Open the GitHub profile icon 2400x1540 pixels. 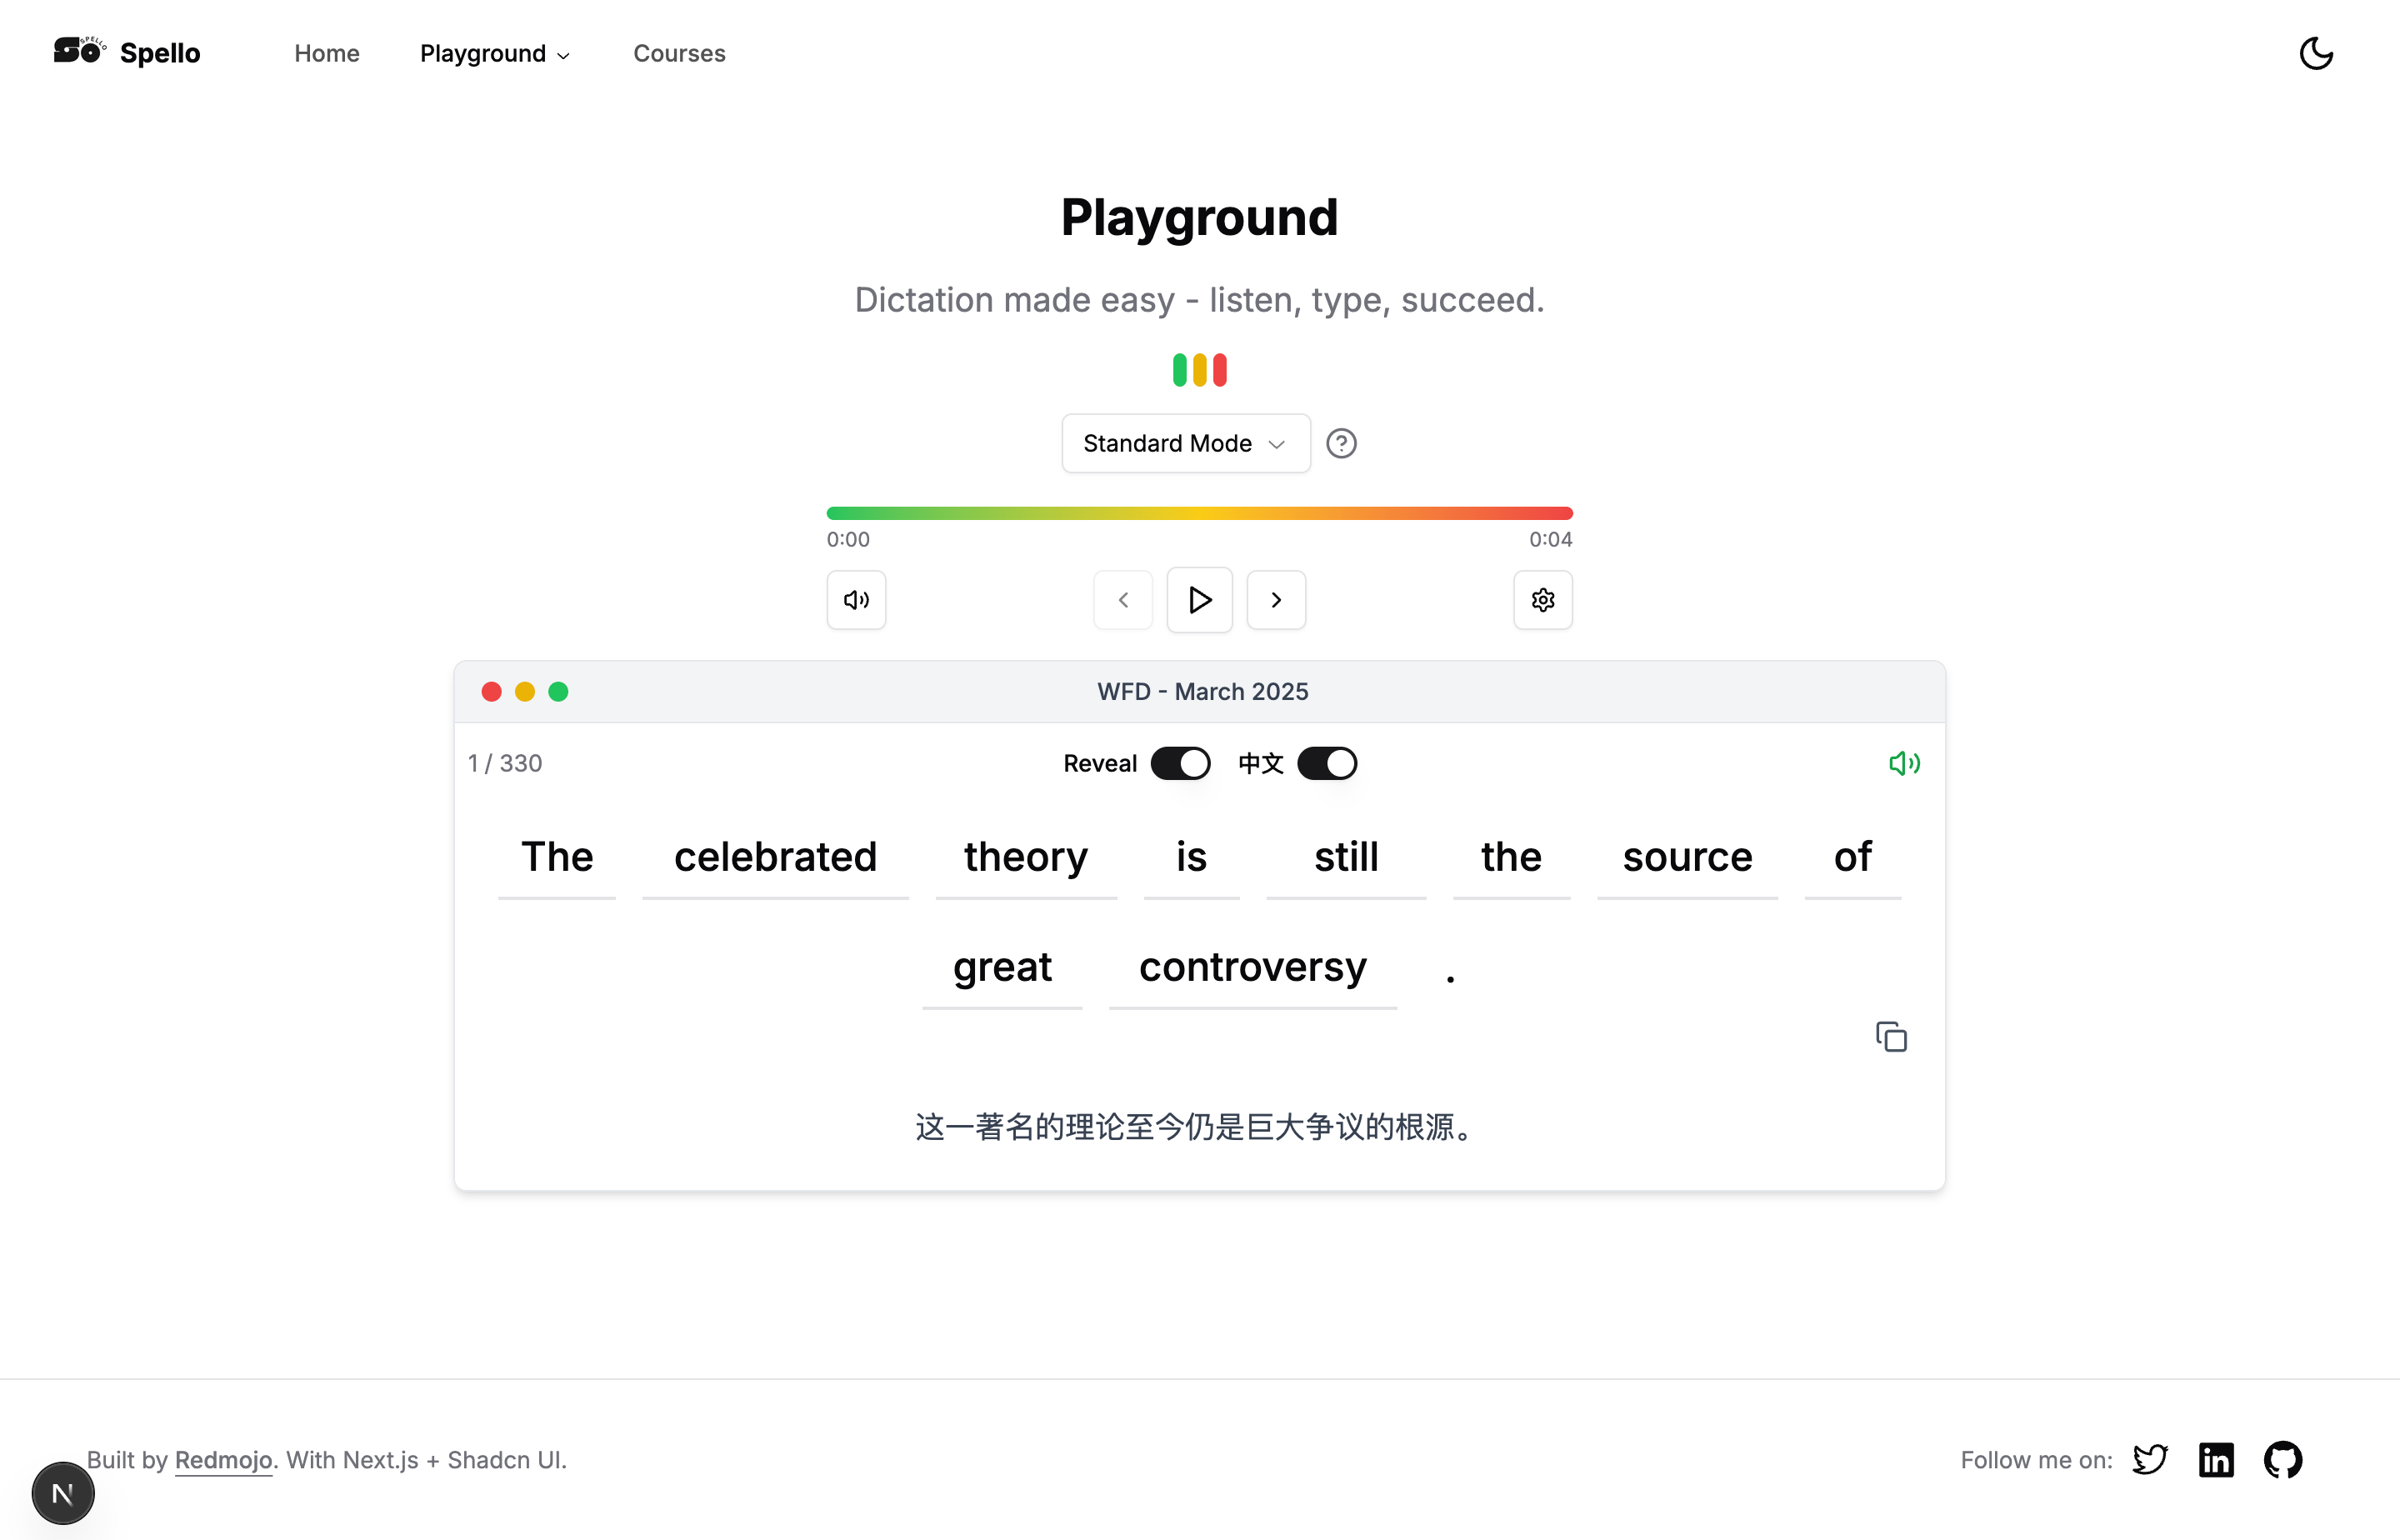[x=2282, y=1460]
